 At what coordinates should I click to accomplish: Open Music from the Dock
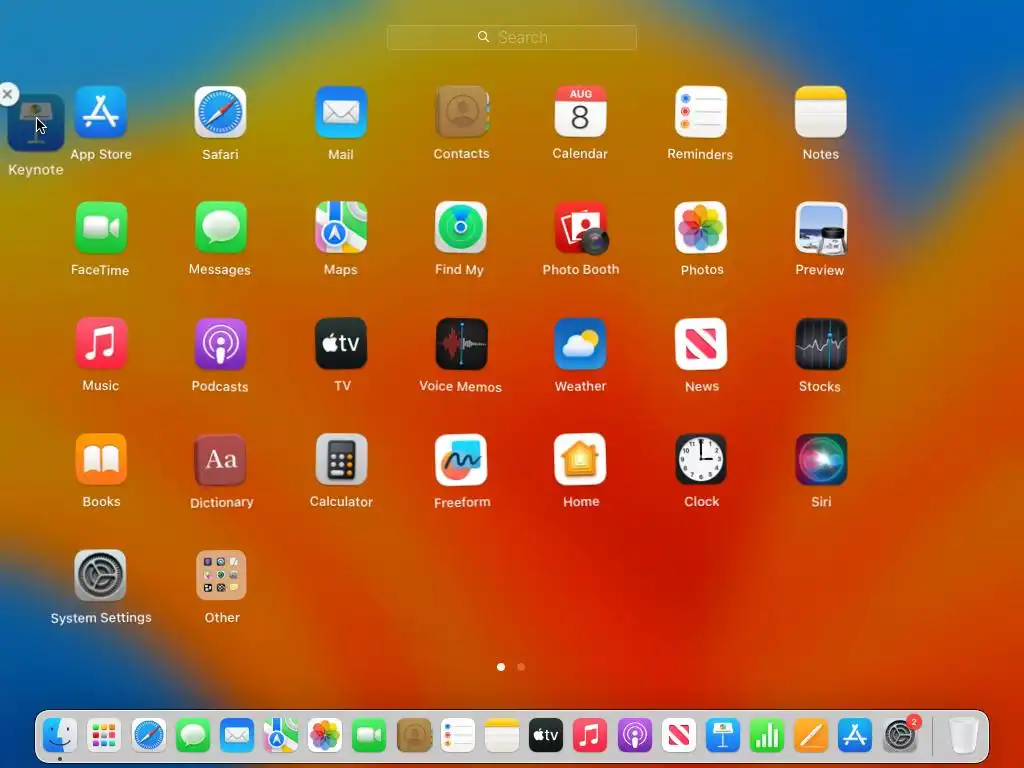590,735
